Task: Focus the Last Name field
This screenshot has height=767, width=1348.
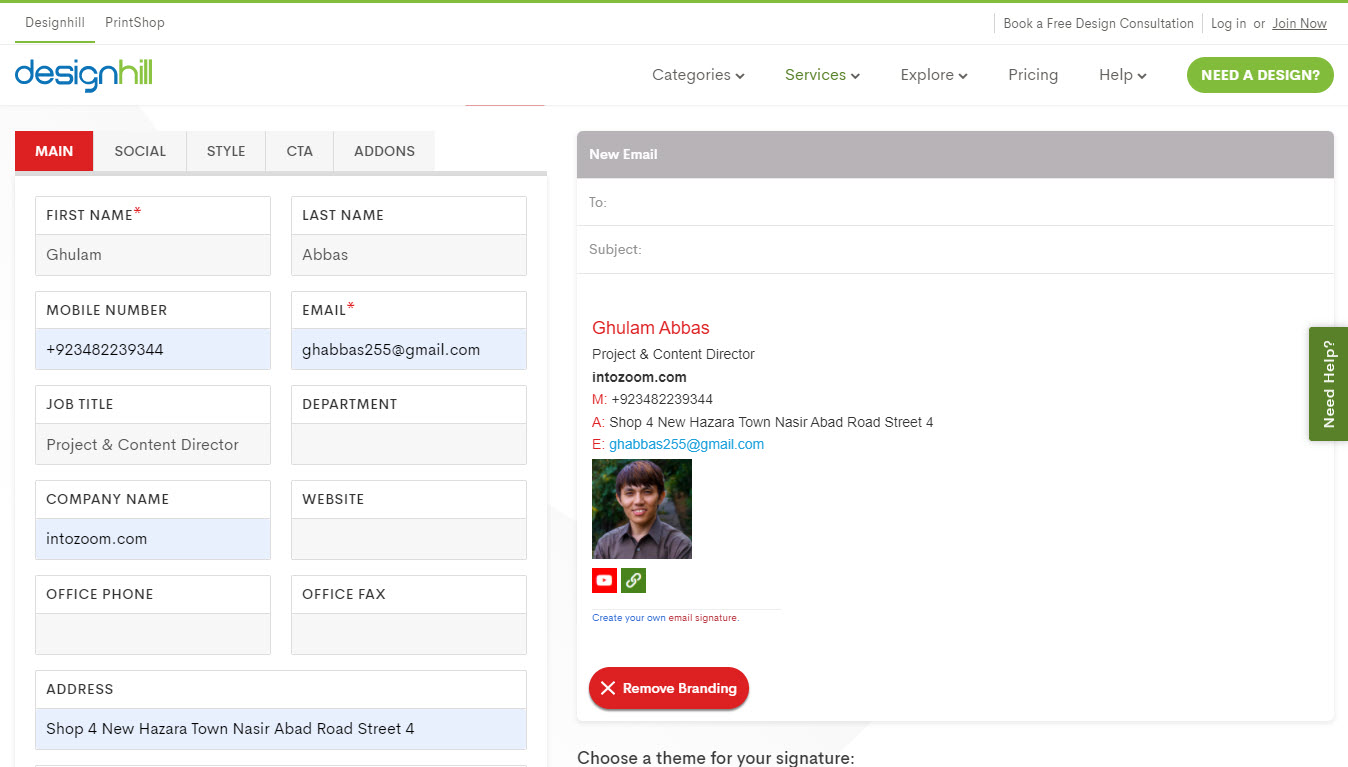Action: (409, 255)
